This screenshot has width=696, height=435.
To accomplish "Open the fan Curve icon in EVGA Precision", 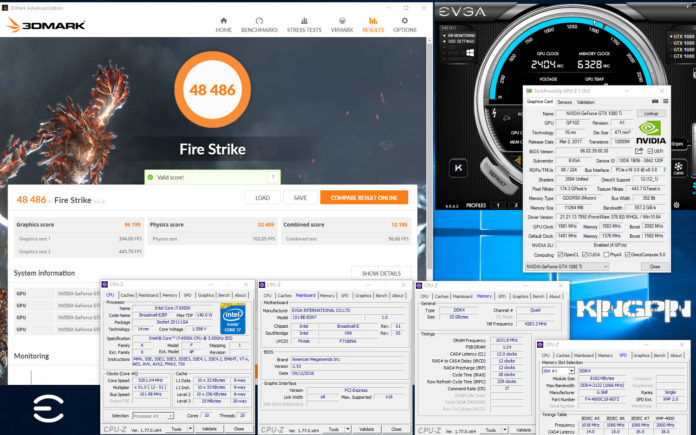I will [x=678, y=168].
